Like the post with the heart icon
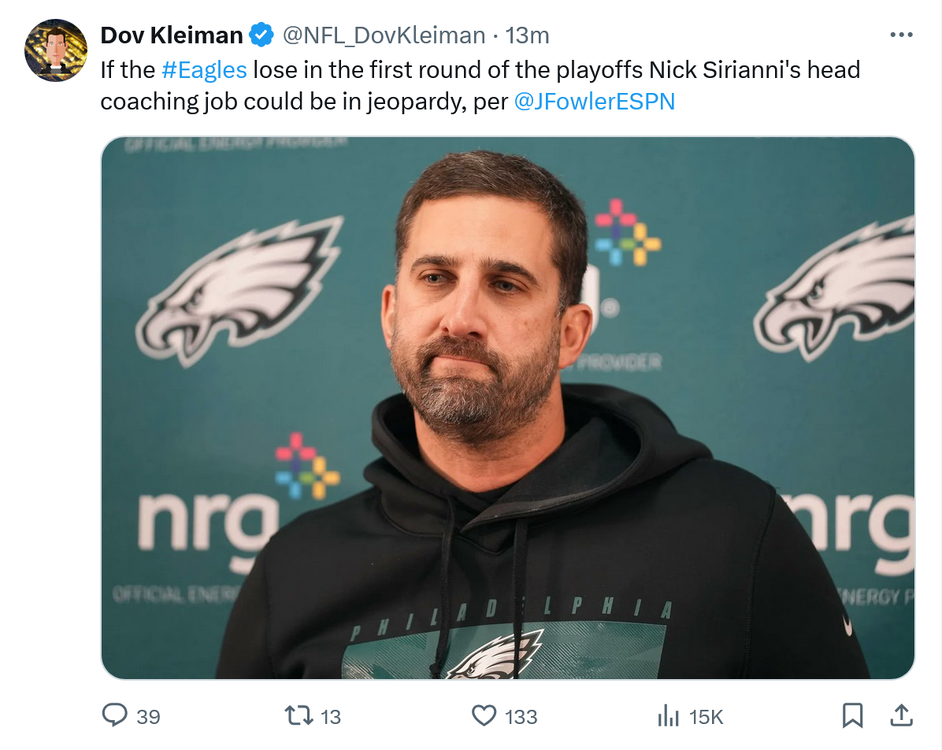The width and height of the screenshot is (942, 750). point(484,715)
